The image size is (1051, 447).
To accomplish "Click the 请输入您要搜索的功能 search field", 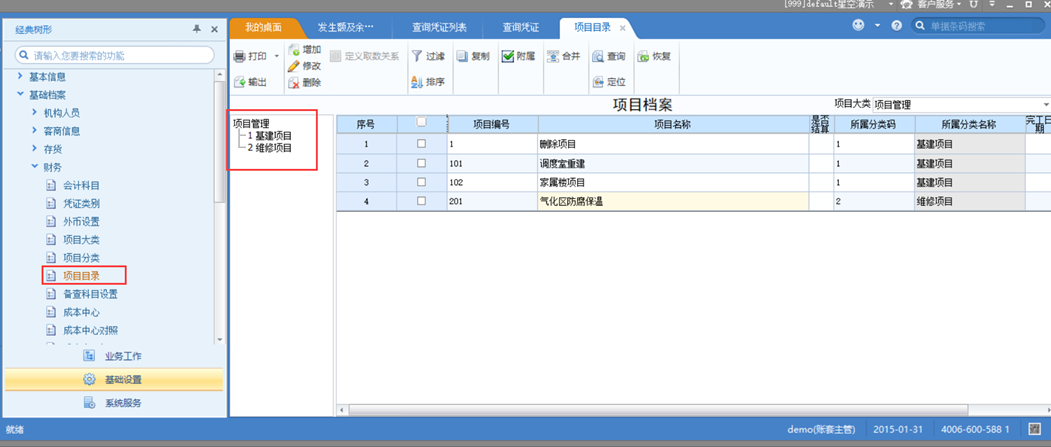I will click(115, 55).
